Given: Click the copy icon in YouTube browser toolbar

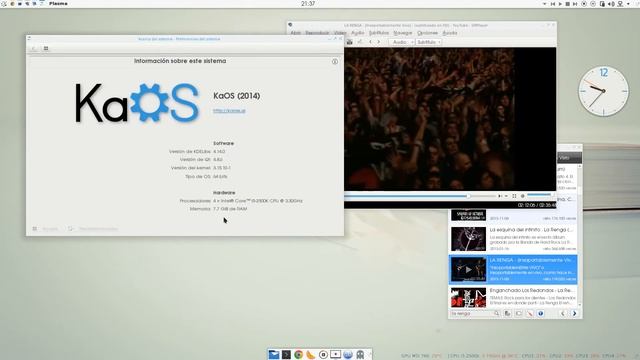Looking at the screenshot, I should click(x=507, y=313).
